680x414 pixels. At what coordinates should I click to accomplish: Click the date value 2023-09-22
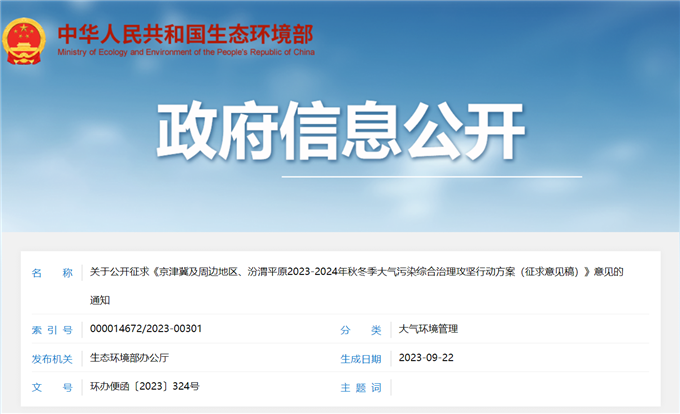tap(426, 358)
